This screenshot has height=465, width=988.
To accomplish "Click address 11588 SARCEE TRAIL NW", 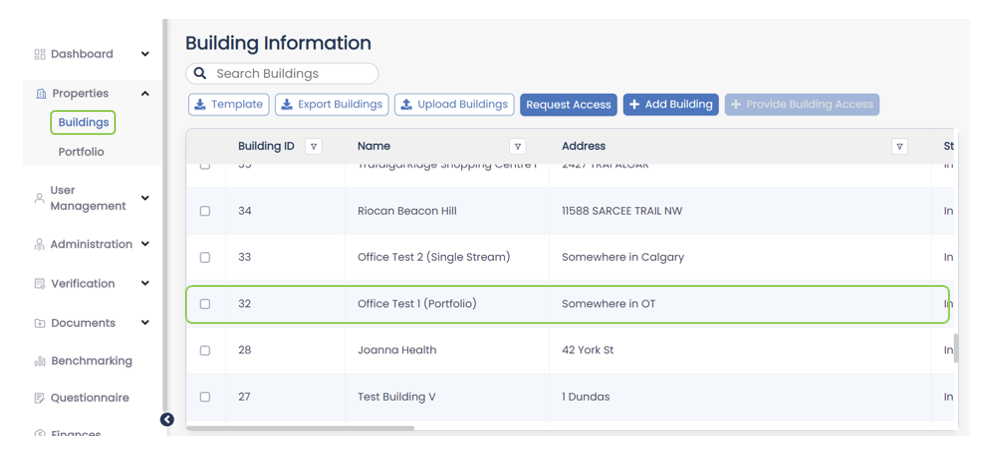I will (x=622, y=211).
